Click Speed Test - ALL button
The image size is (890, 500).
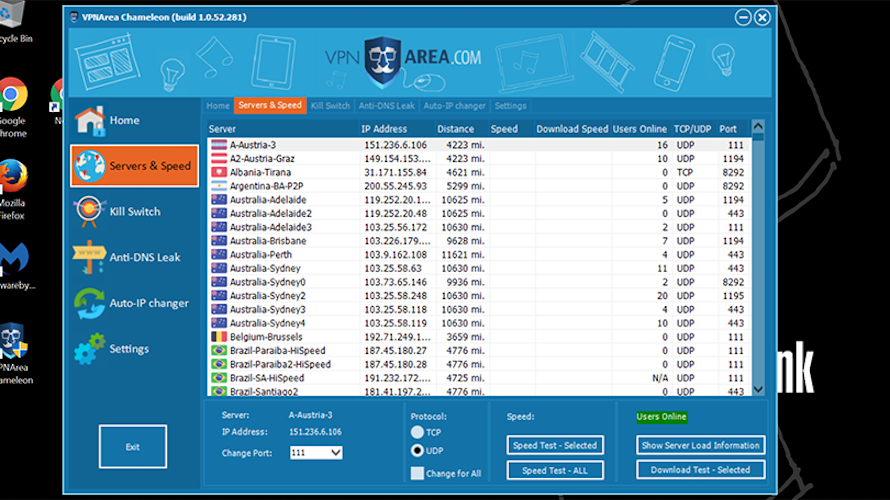(555, 470)
